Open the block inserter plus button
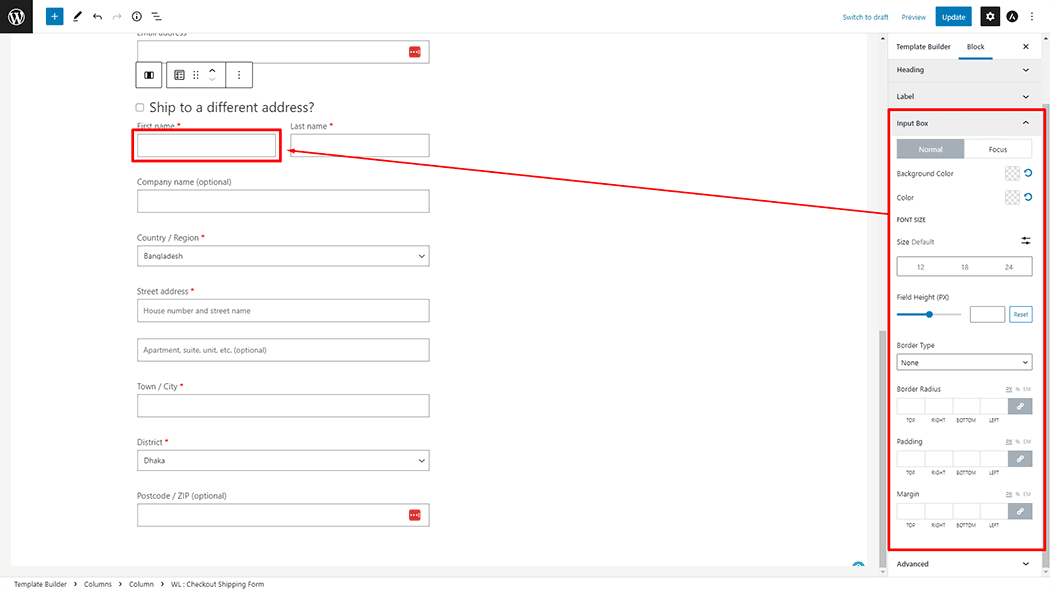The height and width of the screenshot is (590, 1050). click(x=54, y=17)
